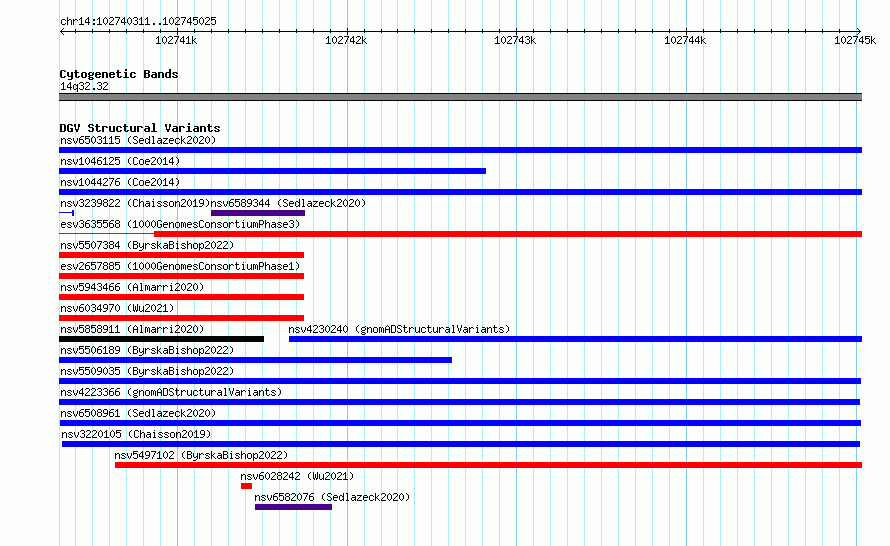Click the blue bar under nsv5506189
Screen dimensions: 890x546
coord(255,360)
